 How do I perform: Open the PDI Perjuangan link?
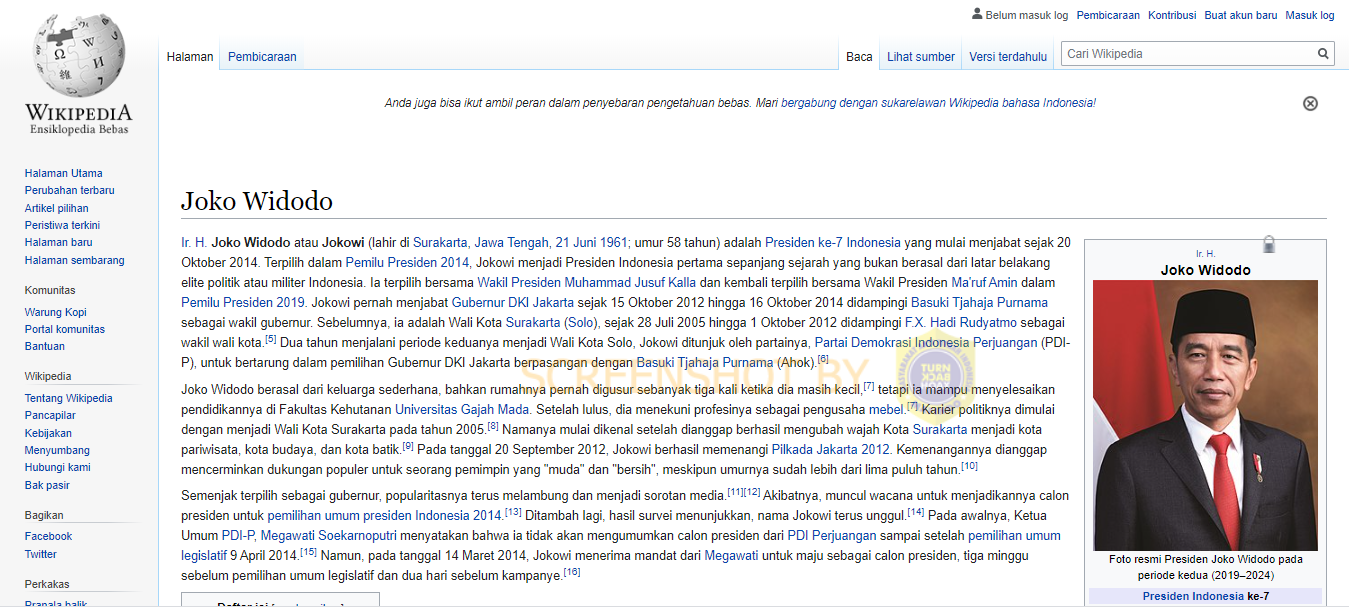point(831,535)
